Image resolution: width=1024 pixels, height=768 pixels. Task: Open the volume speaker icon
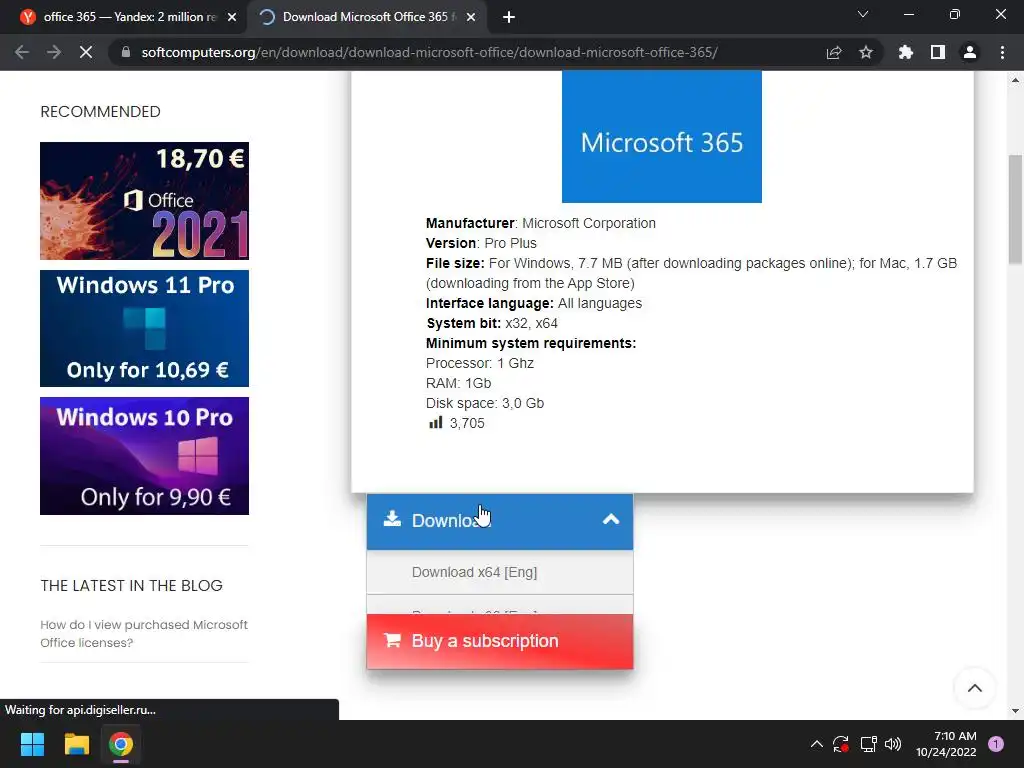coord(893,744)
